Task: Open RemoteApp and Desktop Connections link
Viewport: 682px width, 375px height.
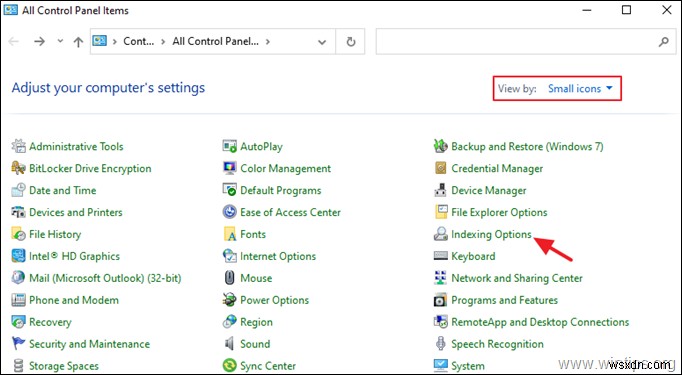Action: click(x=540, y=322)
